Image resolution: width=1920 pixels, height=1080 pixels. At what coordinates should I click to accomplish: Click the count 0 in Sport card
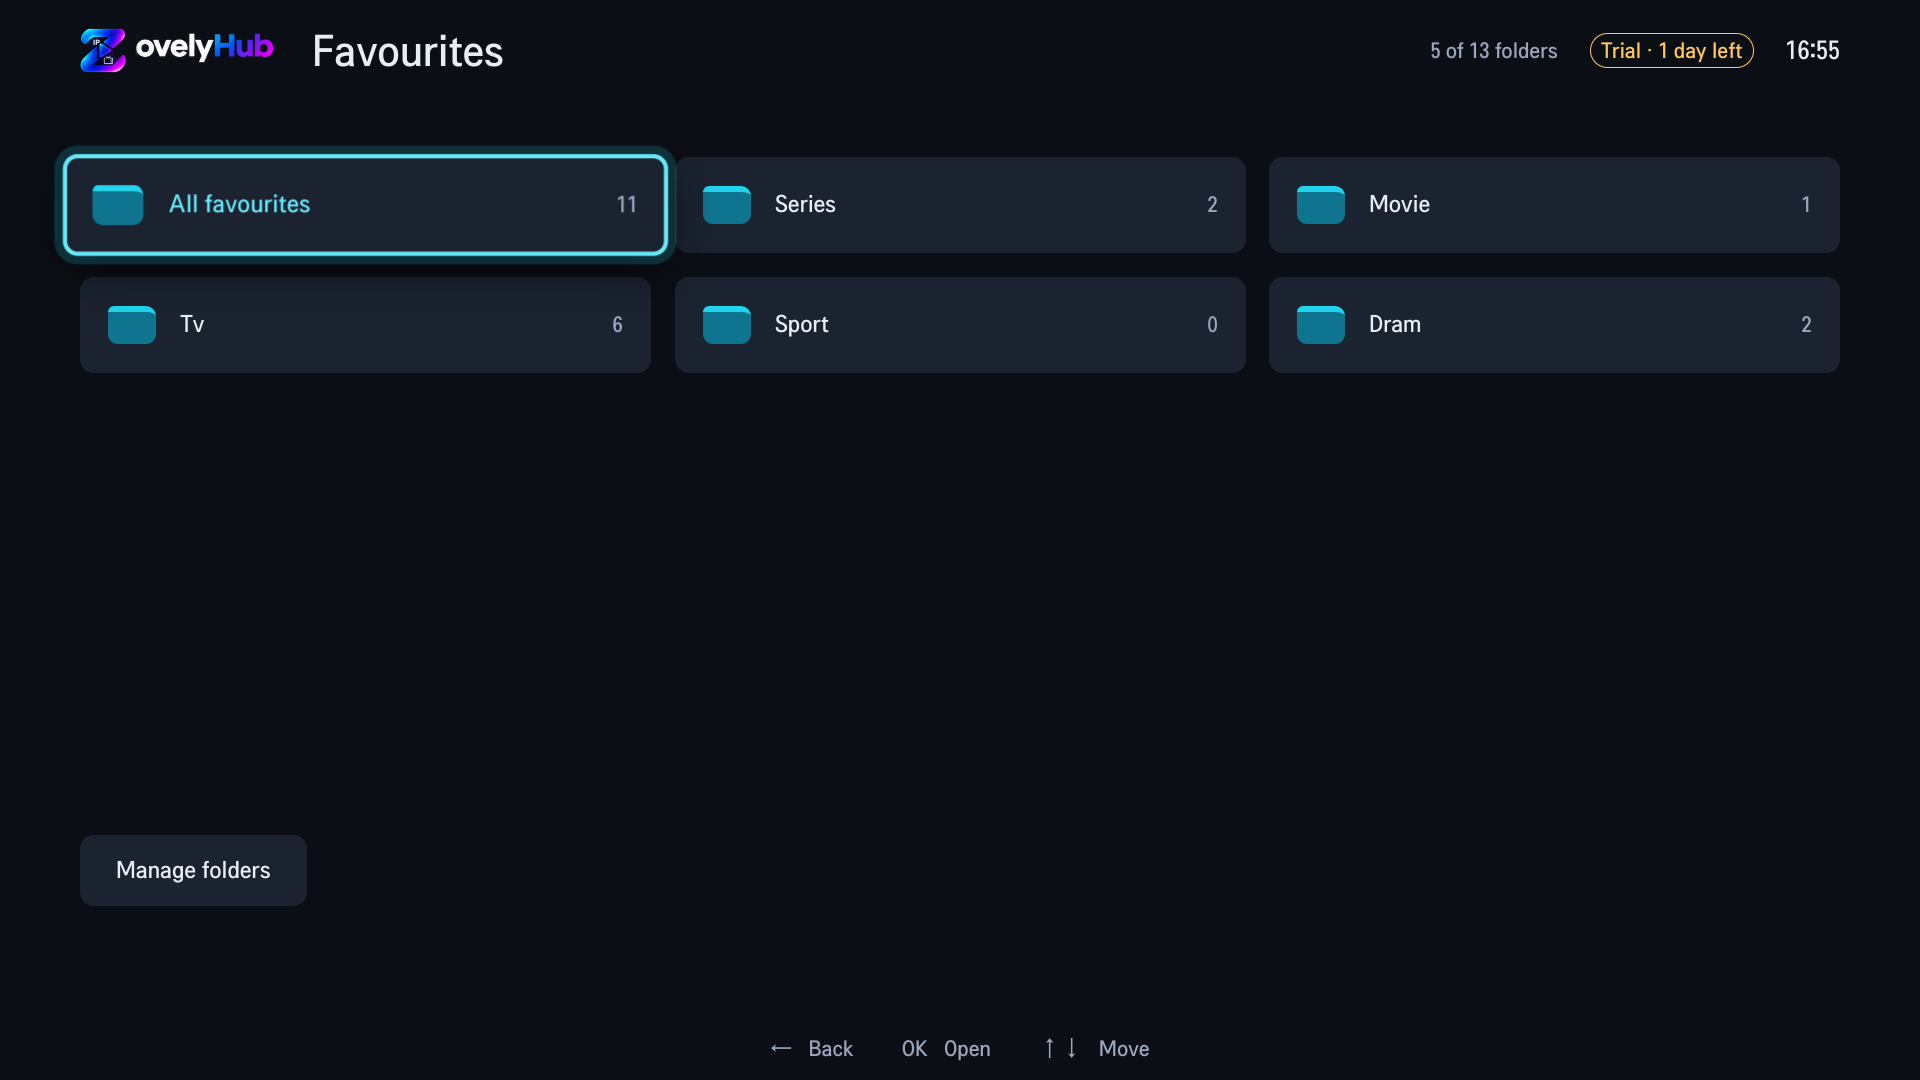(1212, 324)
